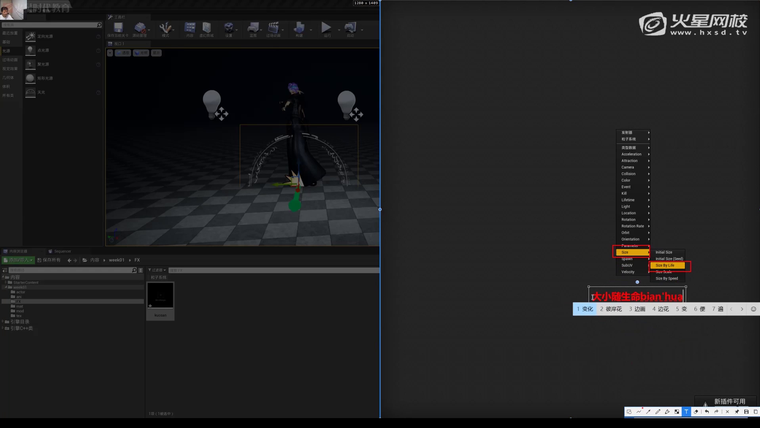Click the Save Current Level toolbar icon

118,29
